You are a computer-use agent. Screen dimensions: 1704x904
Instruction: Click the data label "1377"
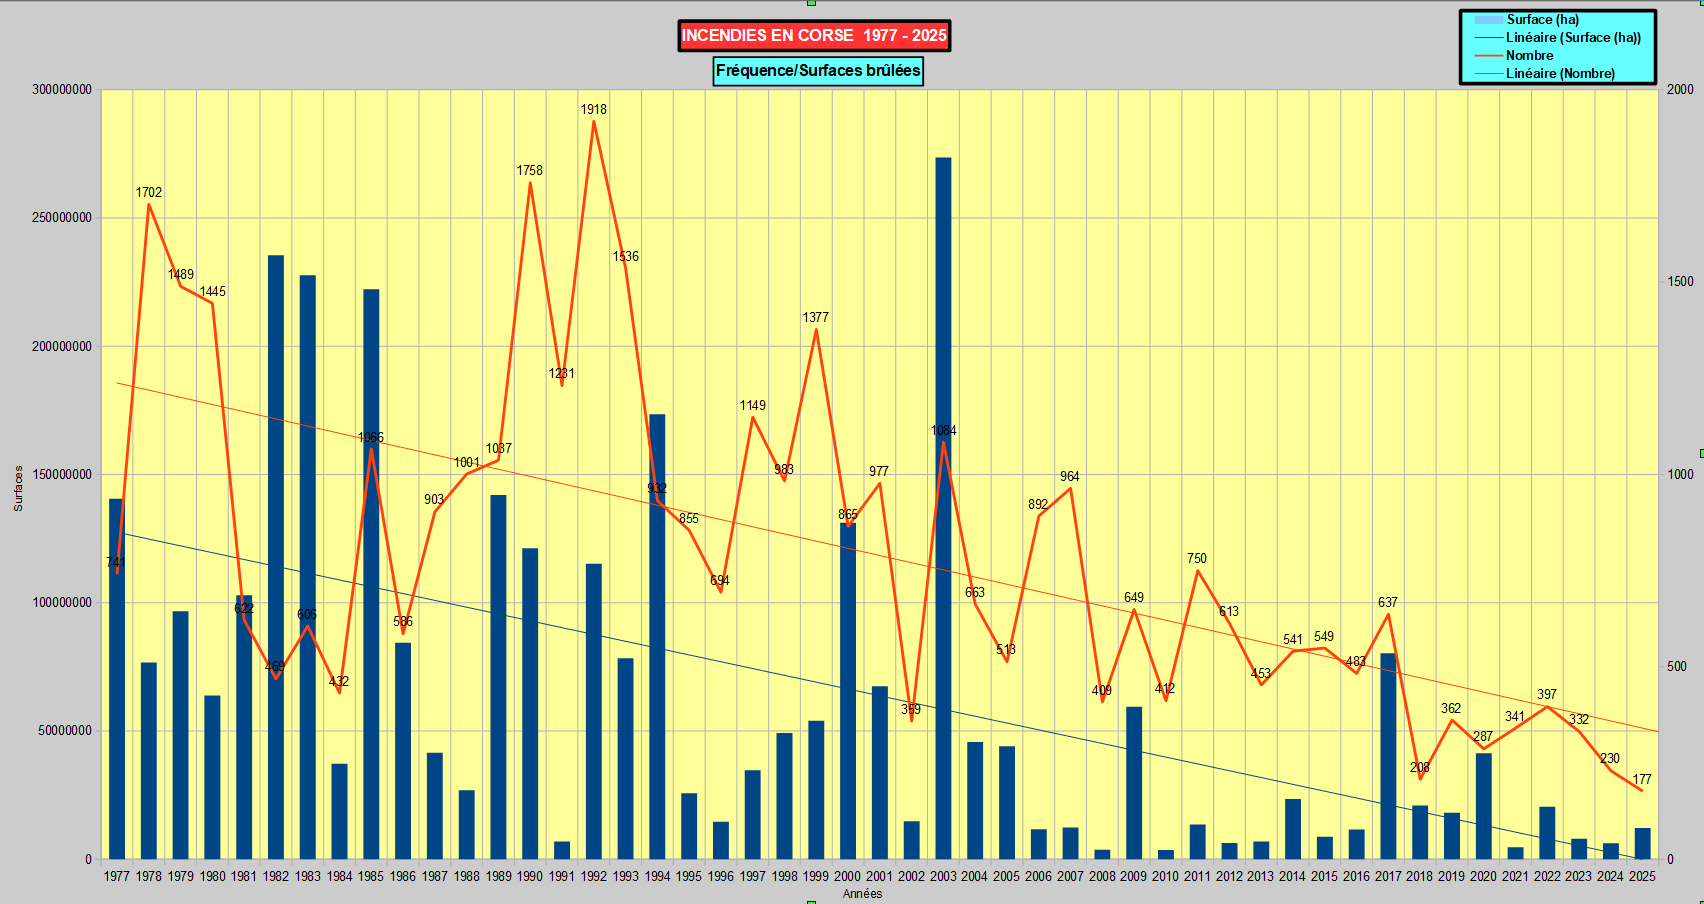pos(816,317)
